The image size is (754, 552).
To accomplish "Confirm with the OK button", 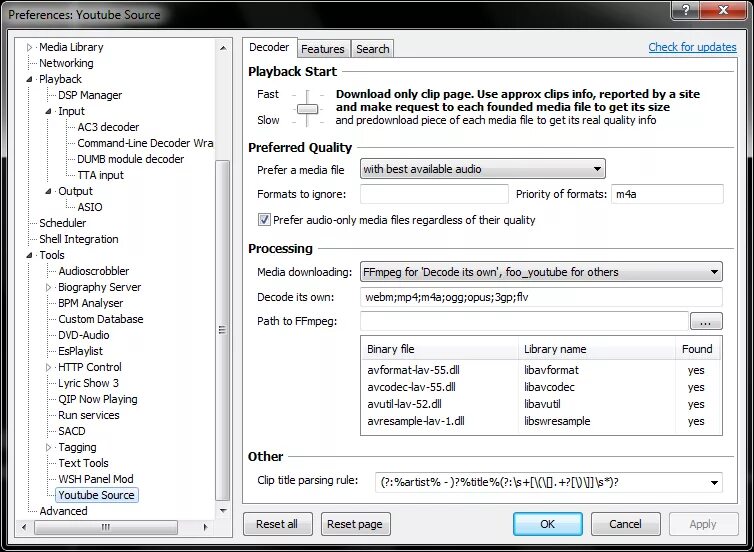I will (x=548, y=524).
